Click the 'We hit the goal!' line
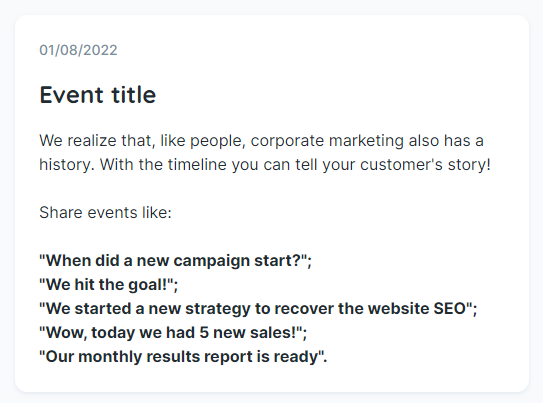Image resolution: width=543 pixels, height=403 pixels. point(108,285)
